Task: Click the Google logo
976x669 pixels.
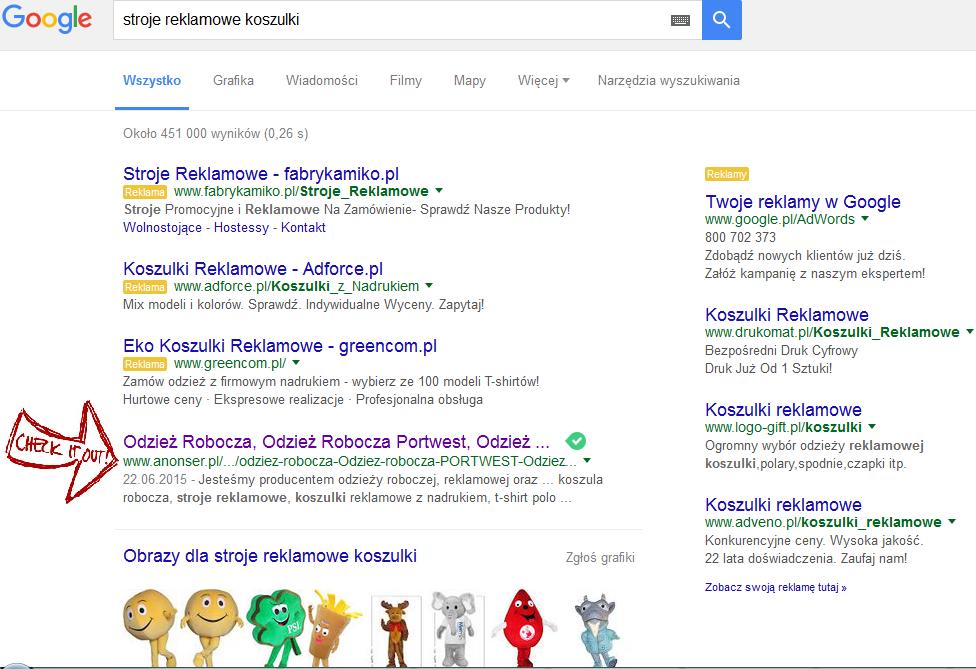Action: point(47,19)
